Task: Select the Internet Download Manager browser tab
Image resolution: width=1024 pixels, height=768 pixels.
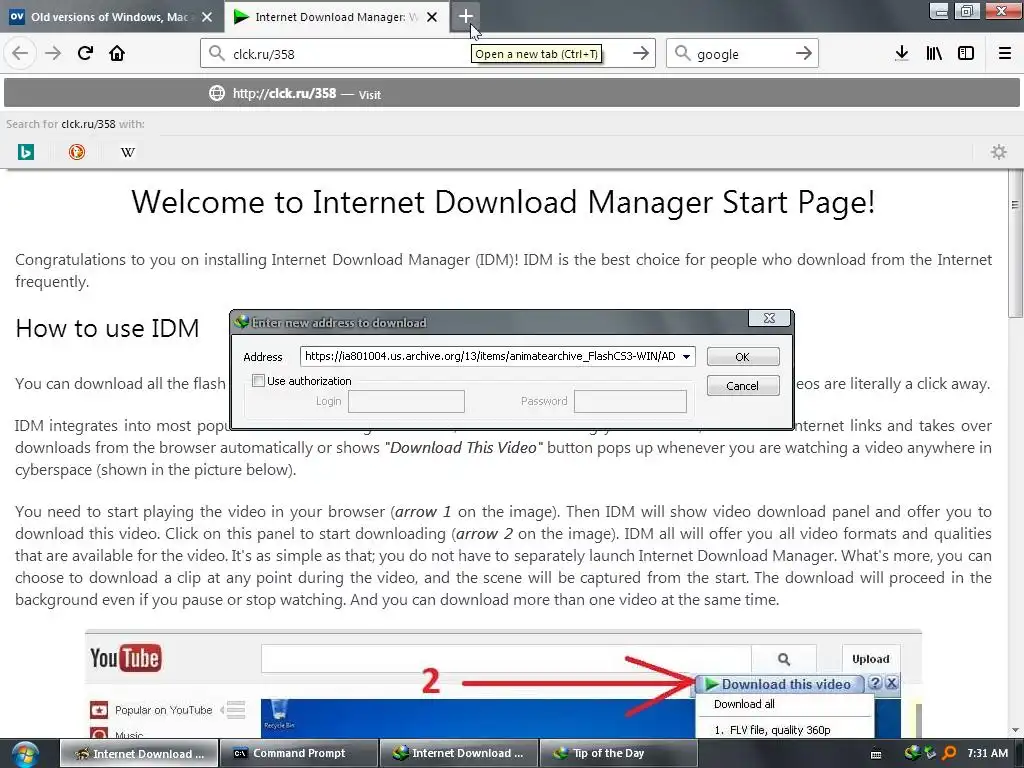Action: pos(336,17)
